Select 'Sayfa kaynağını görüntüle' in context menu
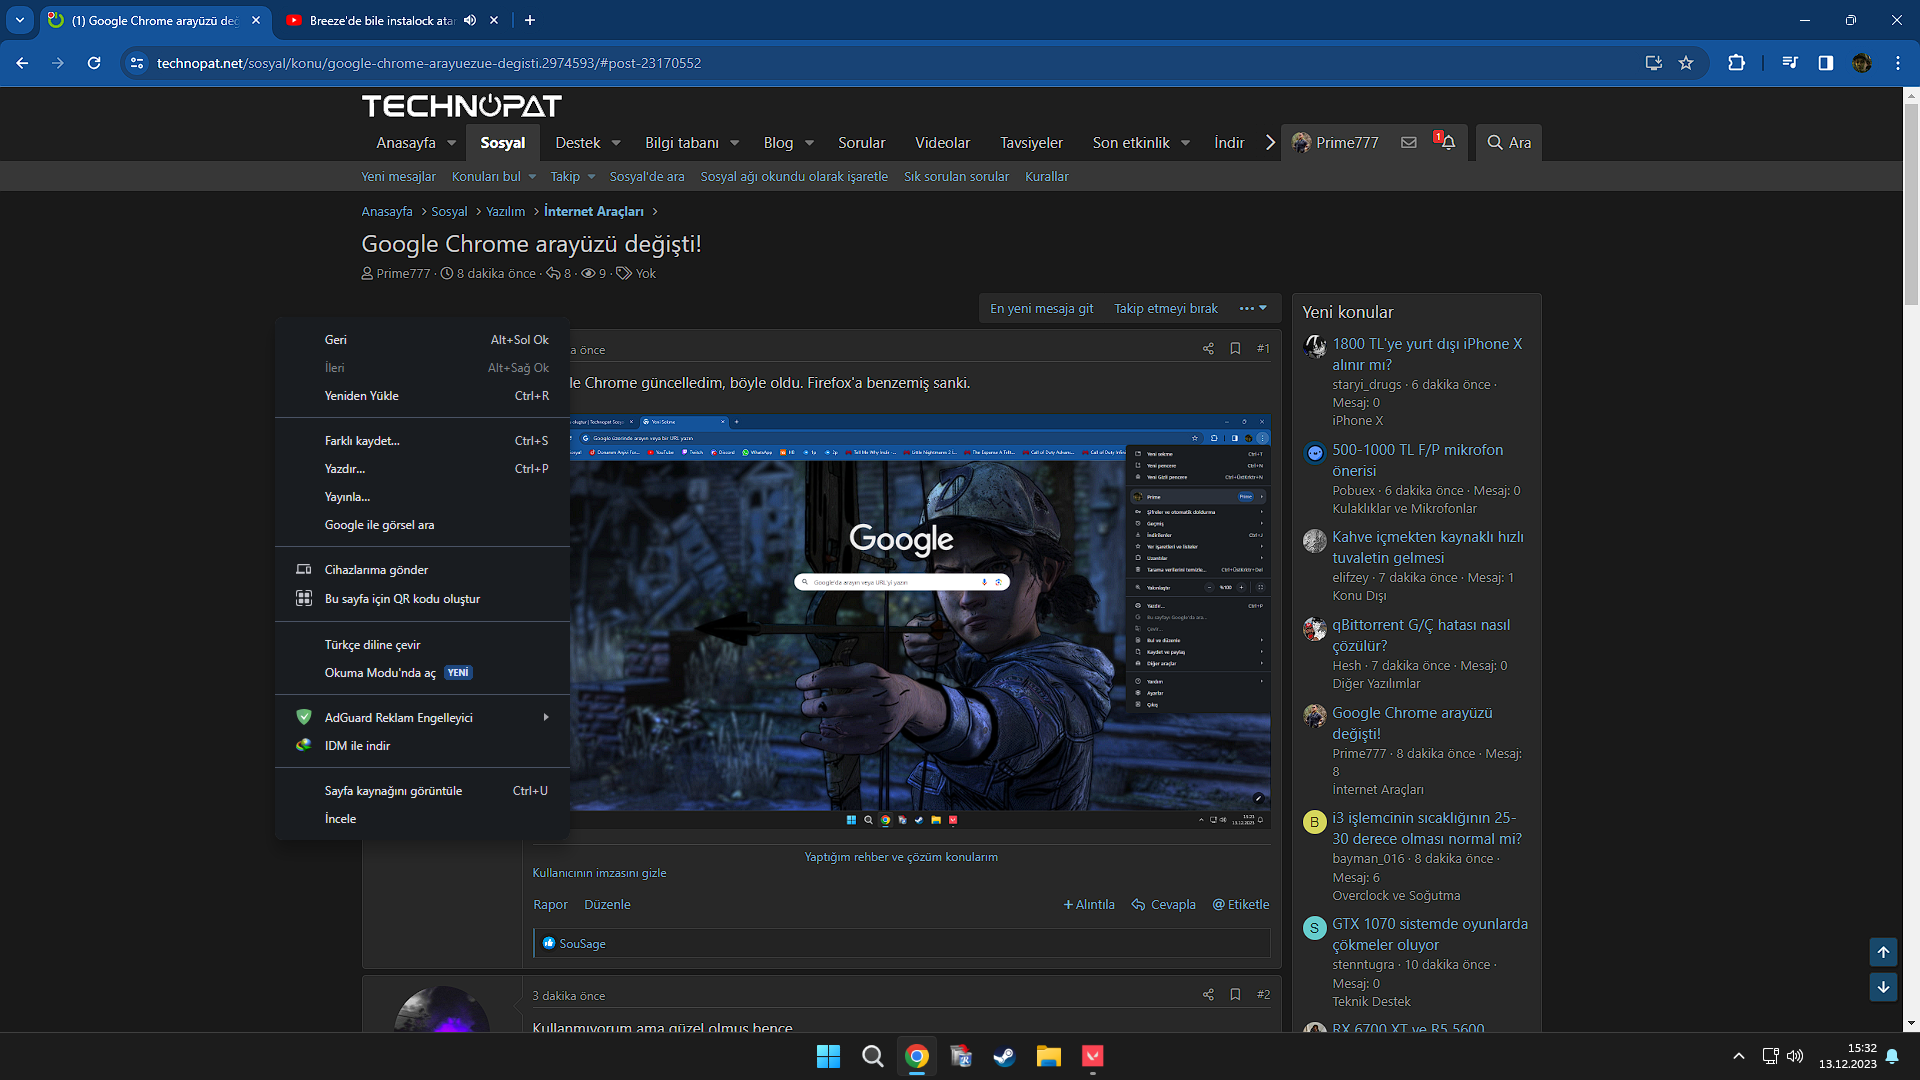 pos(393,791)
